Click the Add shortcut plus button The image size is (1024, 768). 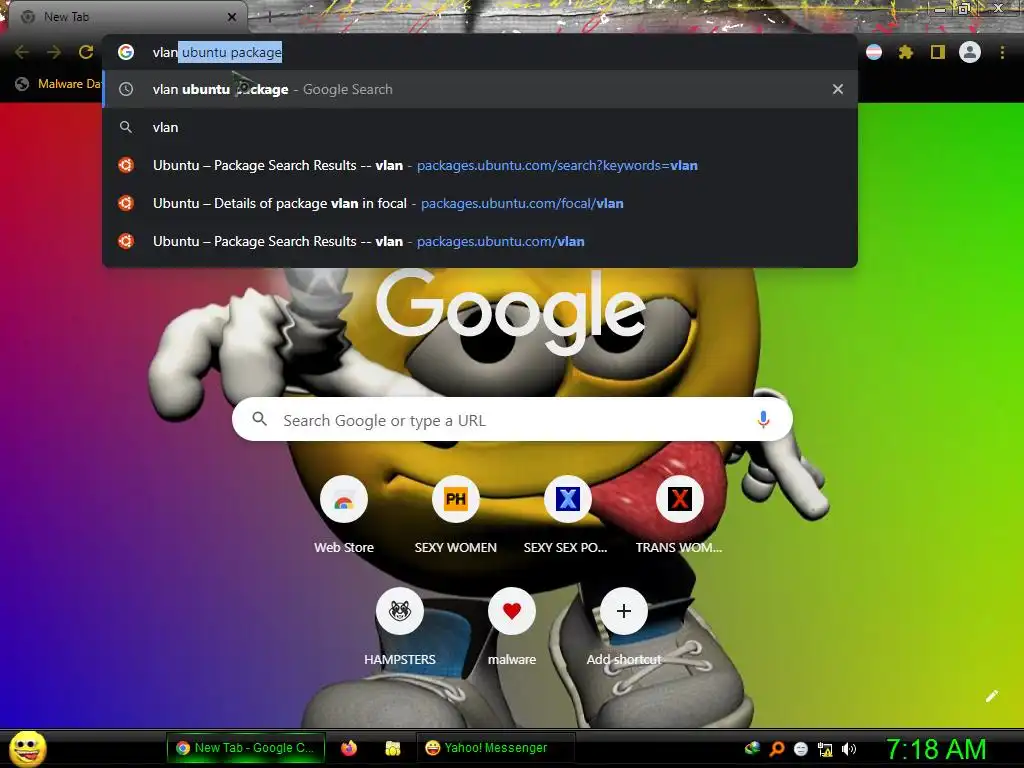tap(624, 611)
